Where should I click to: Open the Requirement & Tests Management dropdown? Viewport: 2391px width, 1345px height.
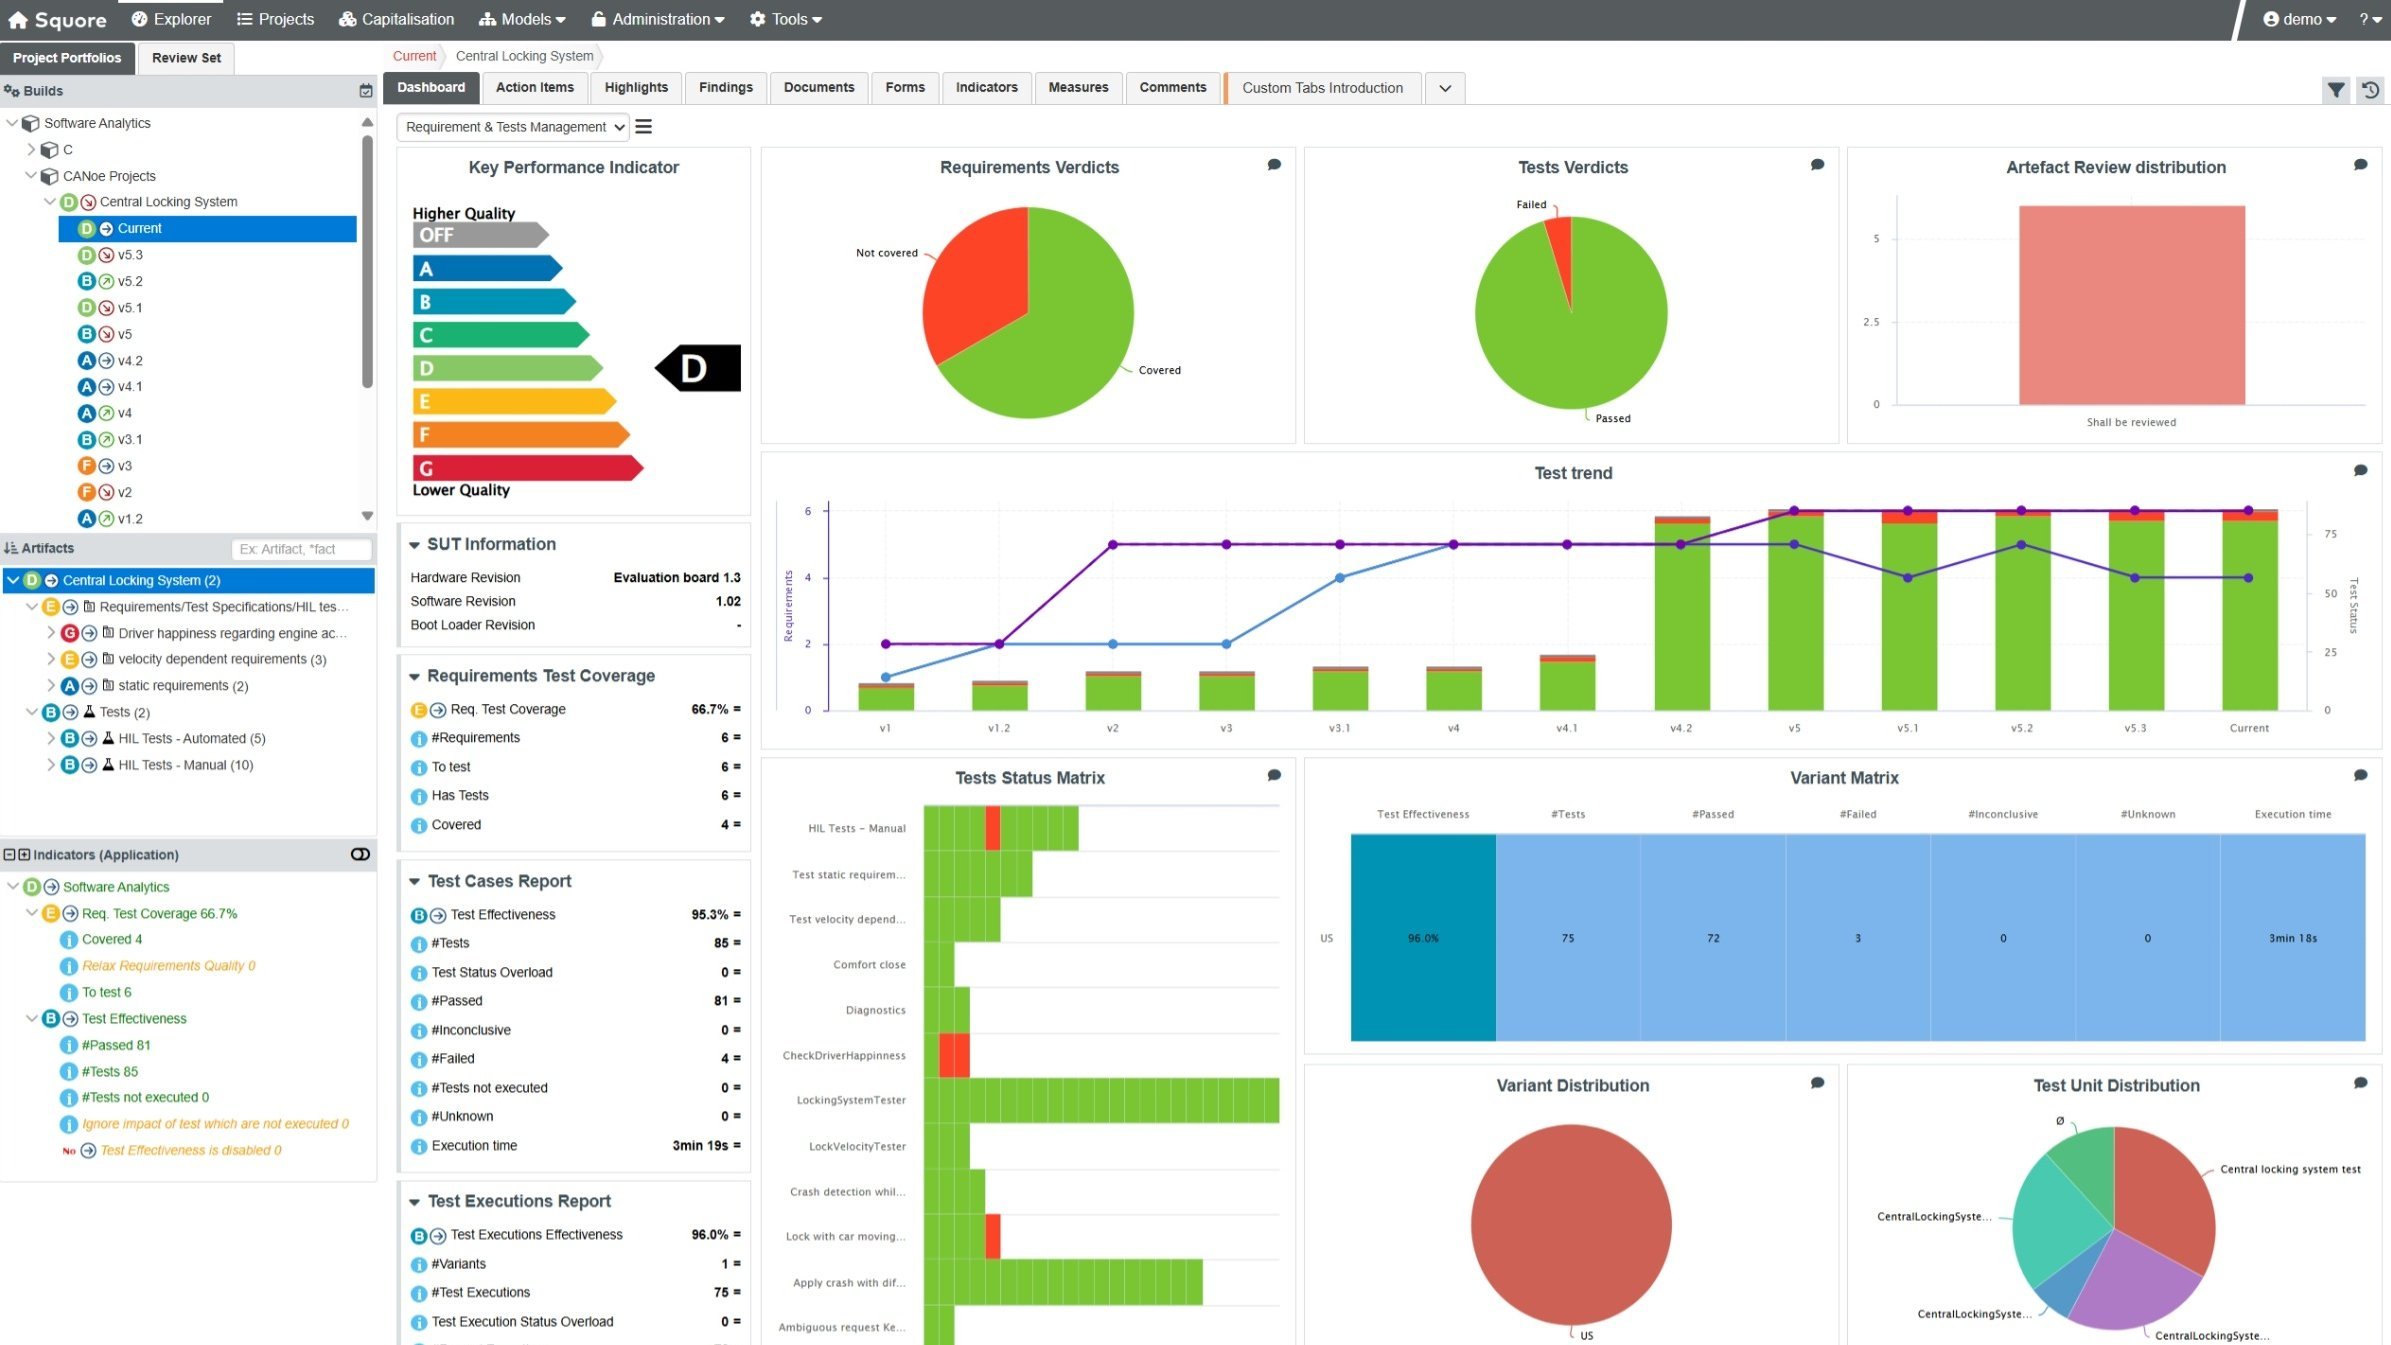tap(514, 127)
